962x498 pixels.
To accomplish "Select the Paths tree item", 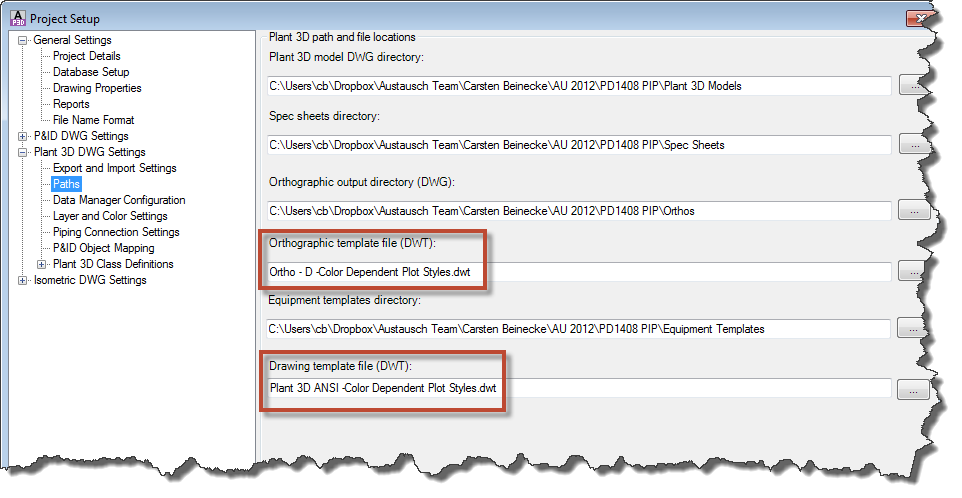I will point(66,183).
